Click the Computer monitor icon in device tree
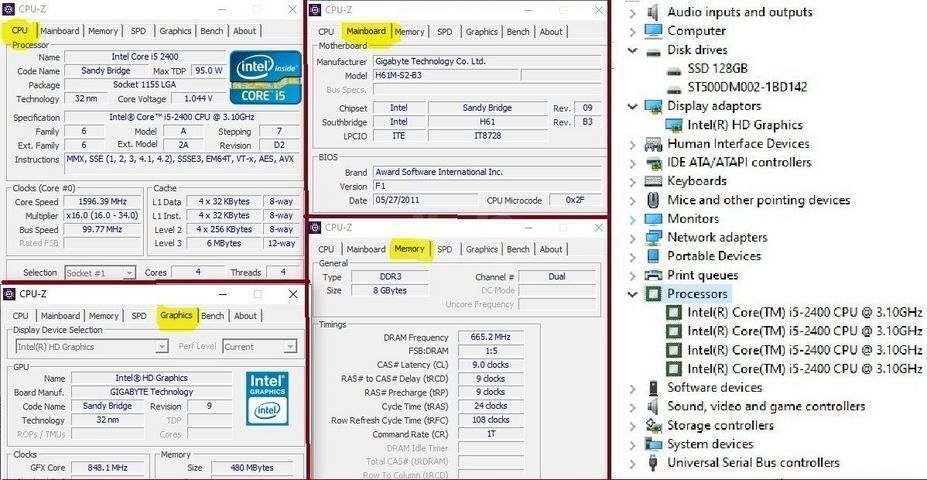 (x=653, y=31)
